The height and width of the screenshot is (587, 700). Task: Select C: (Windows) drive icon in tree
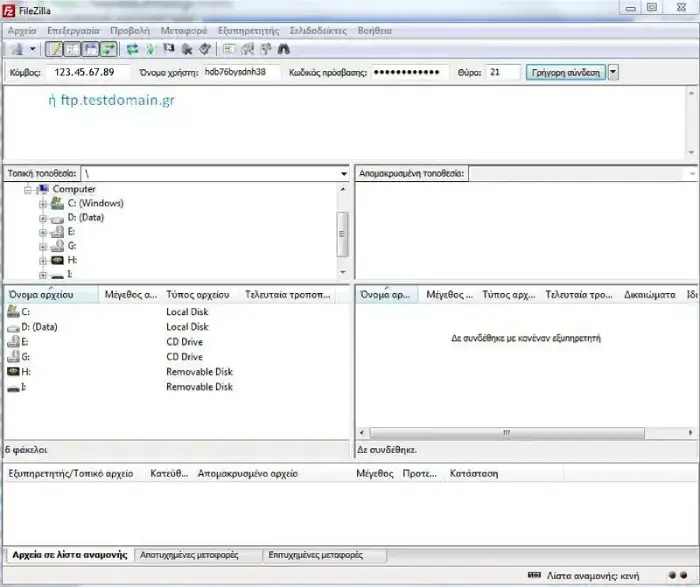(57, 204)
